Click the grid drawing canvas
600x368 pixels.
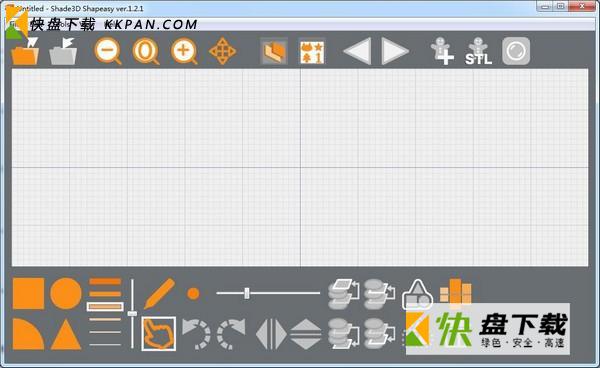click(300, 168)
